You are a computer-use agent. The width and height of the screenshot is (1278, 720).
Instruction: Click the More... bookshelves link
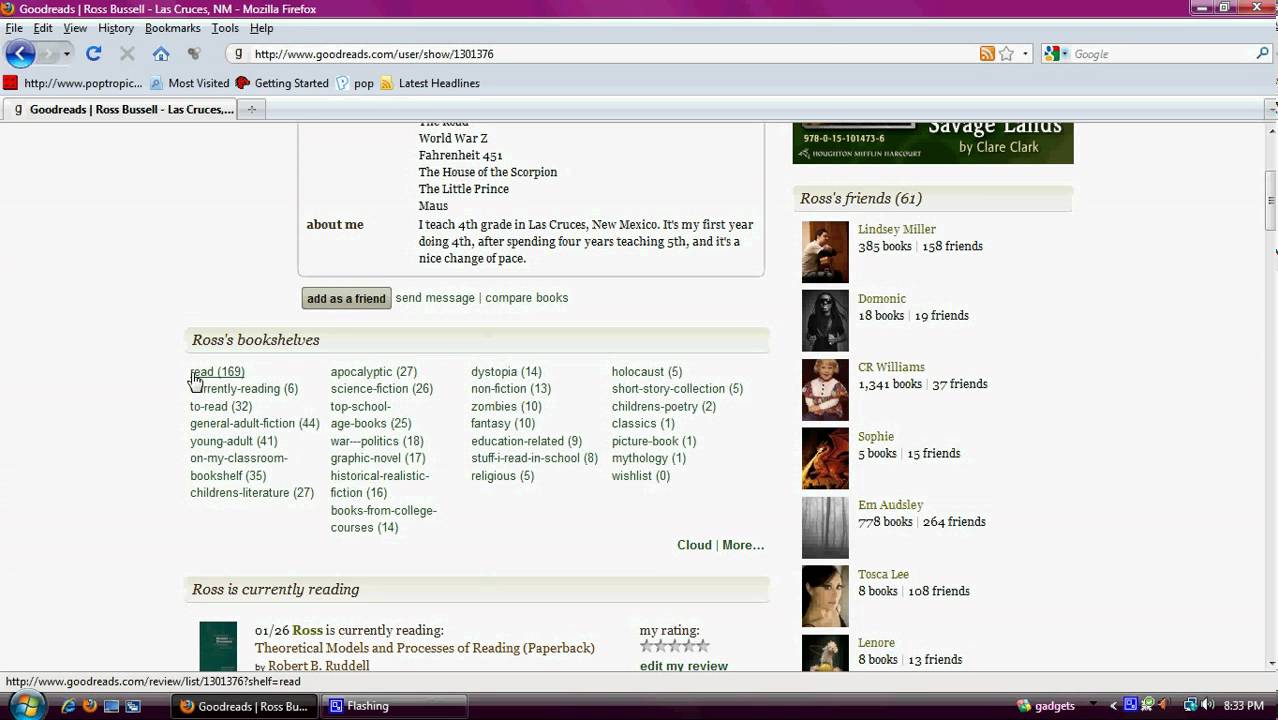tap(743, 545)
